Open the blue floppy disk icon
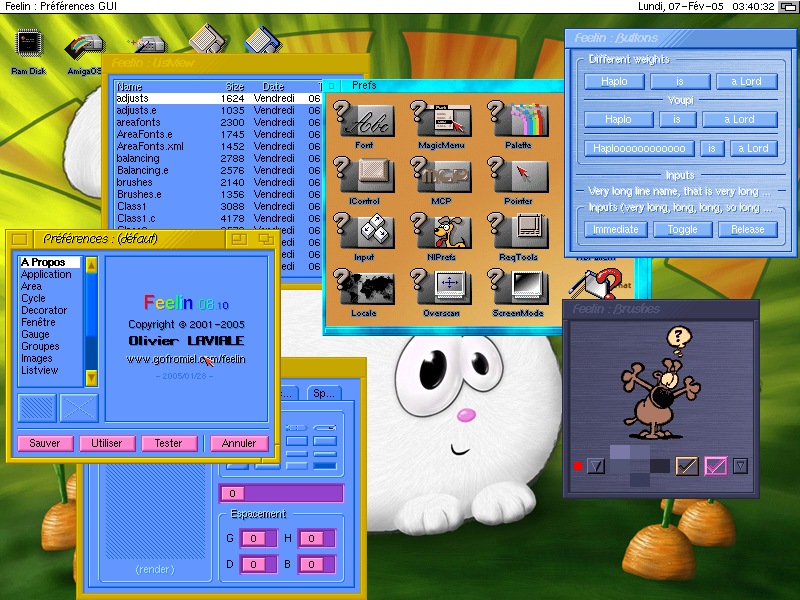The image size is (800, 600). [262, 39]
